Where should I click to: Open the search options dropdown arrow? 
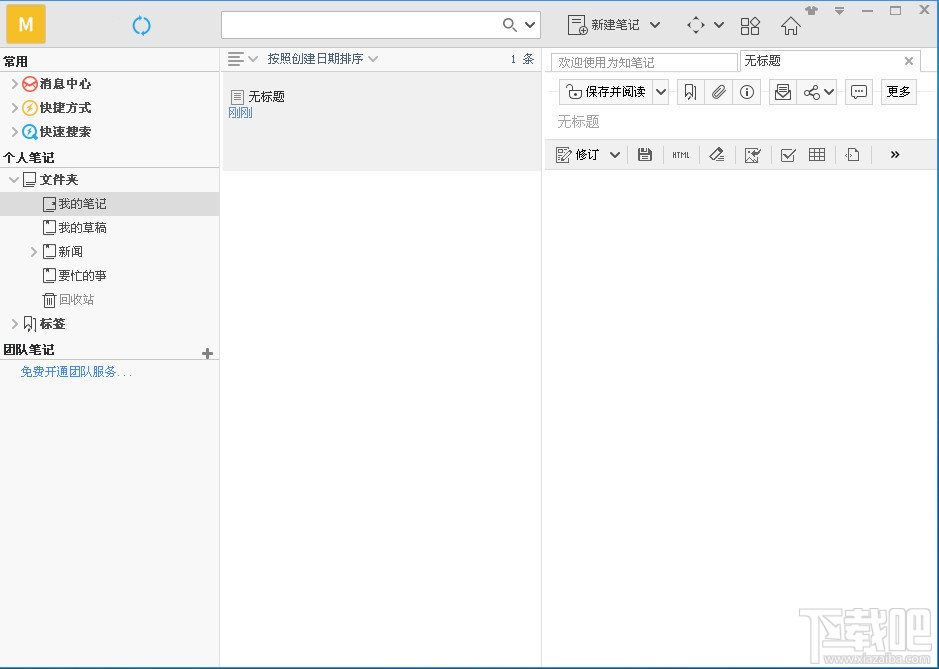530,25
